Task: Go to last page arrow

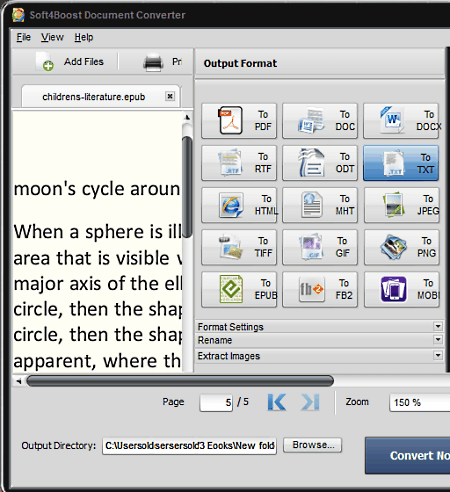Action: click(x=310, y=402)
